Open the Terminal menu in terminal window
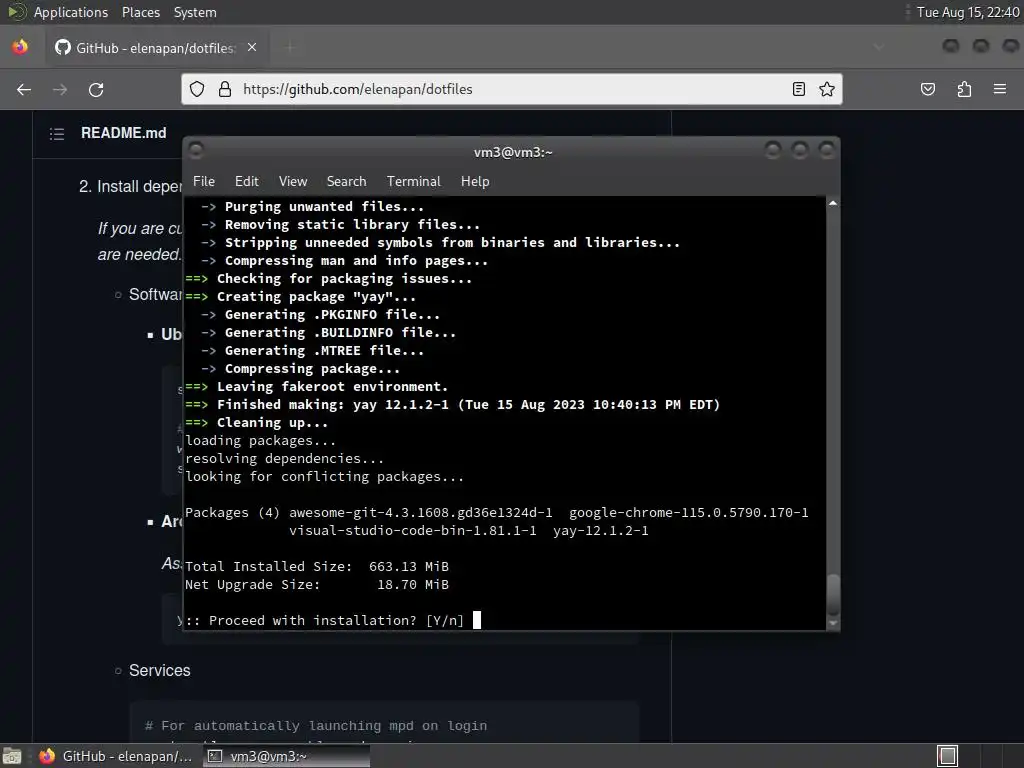Image resolution: width=1024 pixels, height=768 pixels. coord(413,182)
